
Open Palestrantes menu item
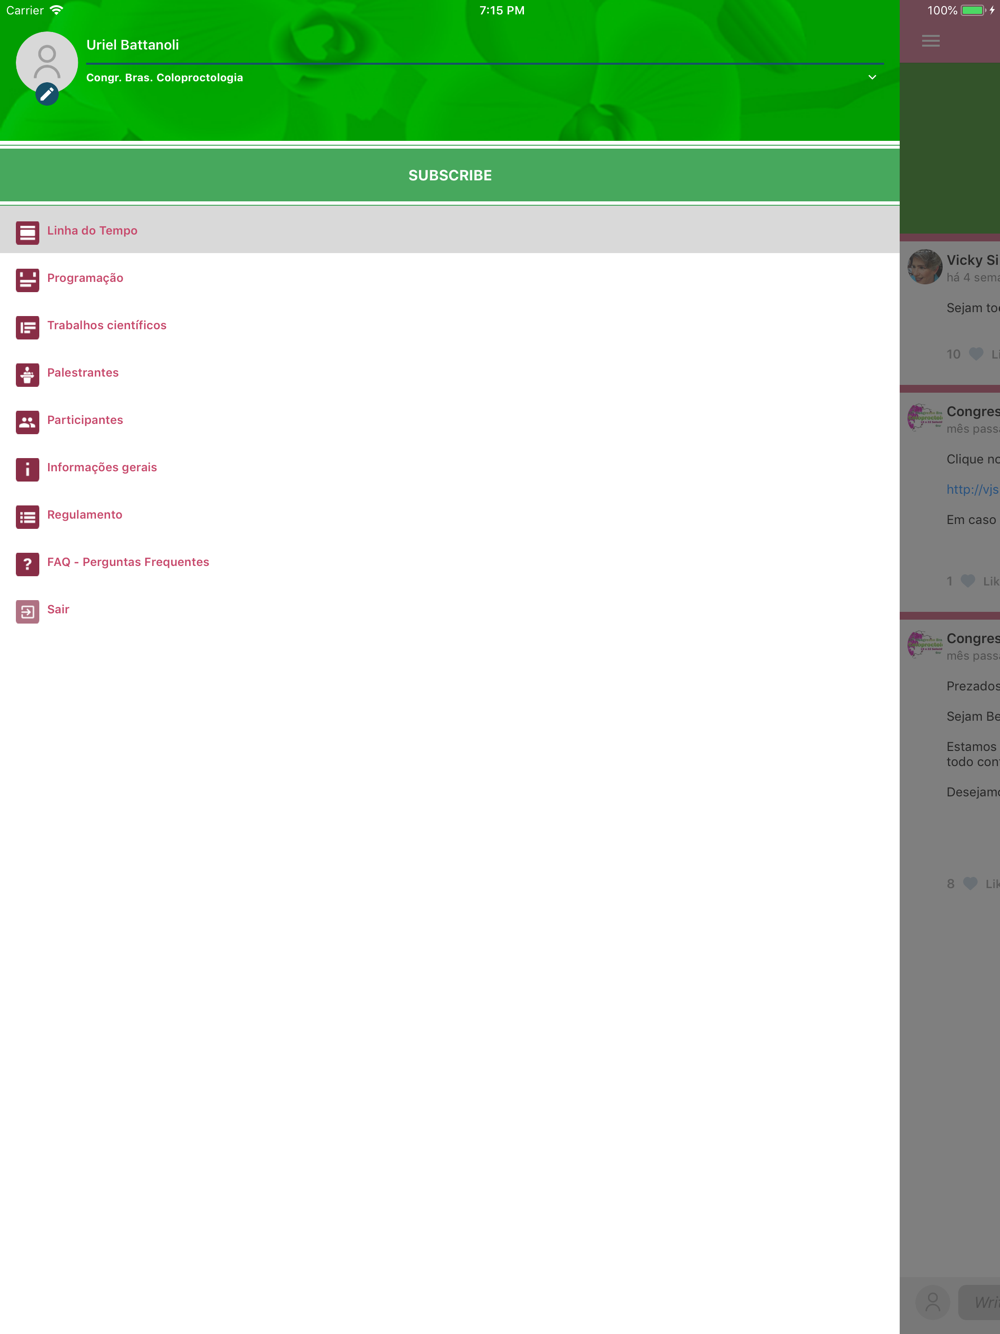click(450, 372)
